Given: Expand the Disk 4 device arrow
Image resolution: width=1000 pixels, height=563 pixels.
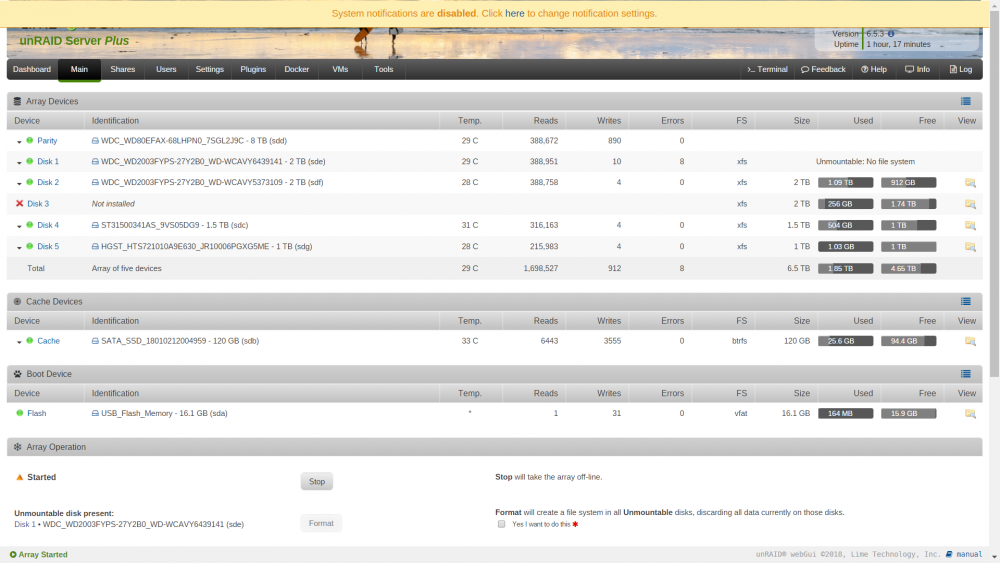Looking at the screenshot, I should [x=19, y=226].
